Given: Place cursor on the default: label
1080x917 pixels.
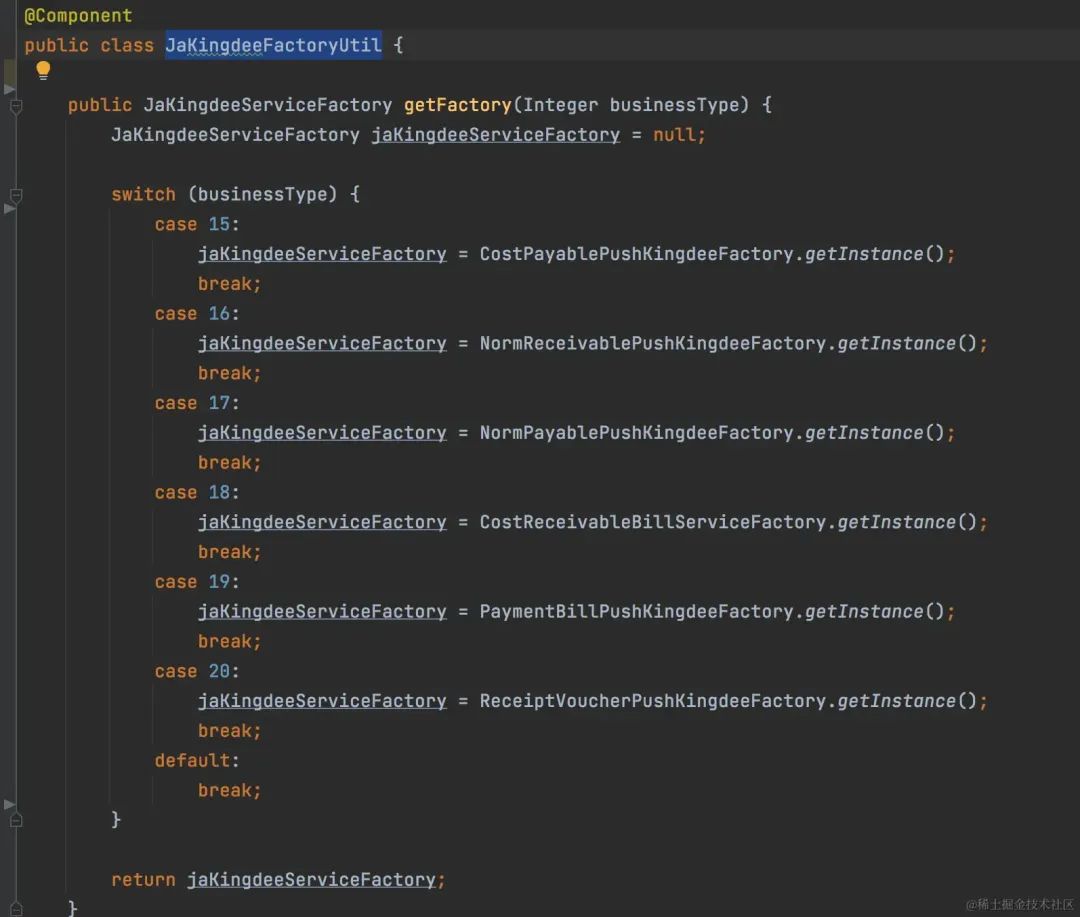Looking at the screenshot, I should point(196,761).
